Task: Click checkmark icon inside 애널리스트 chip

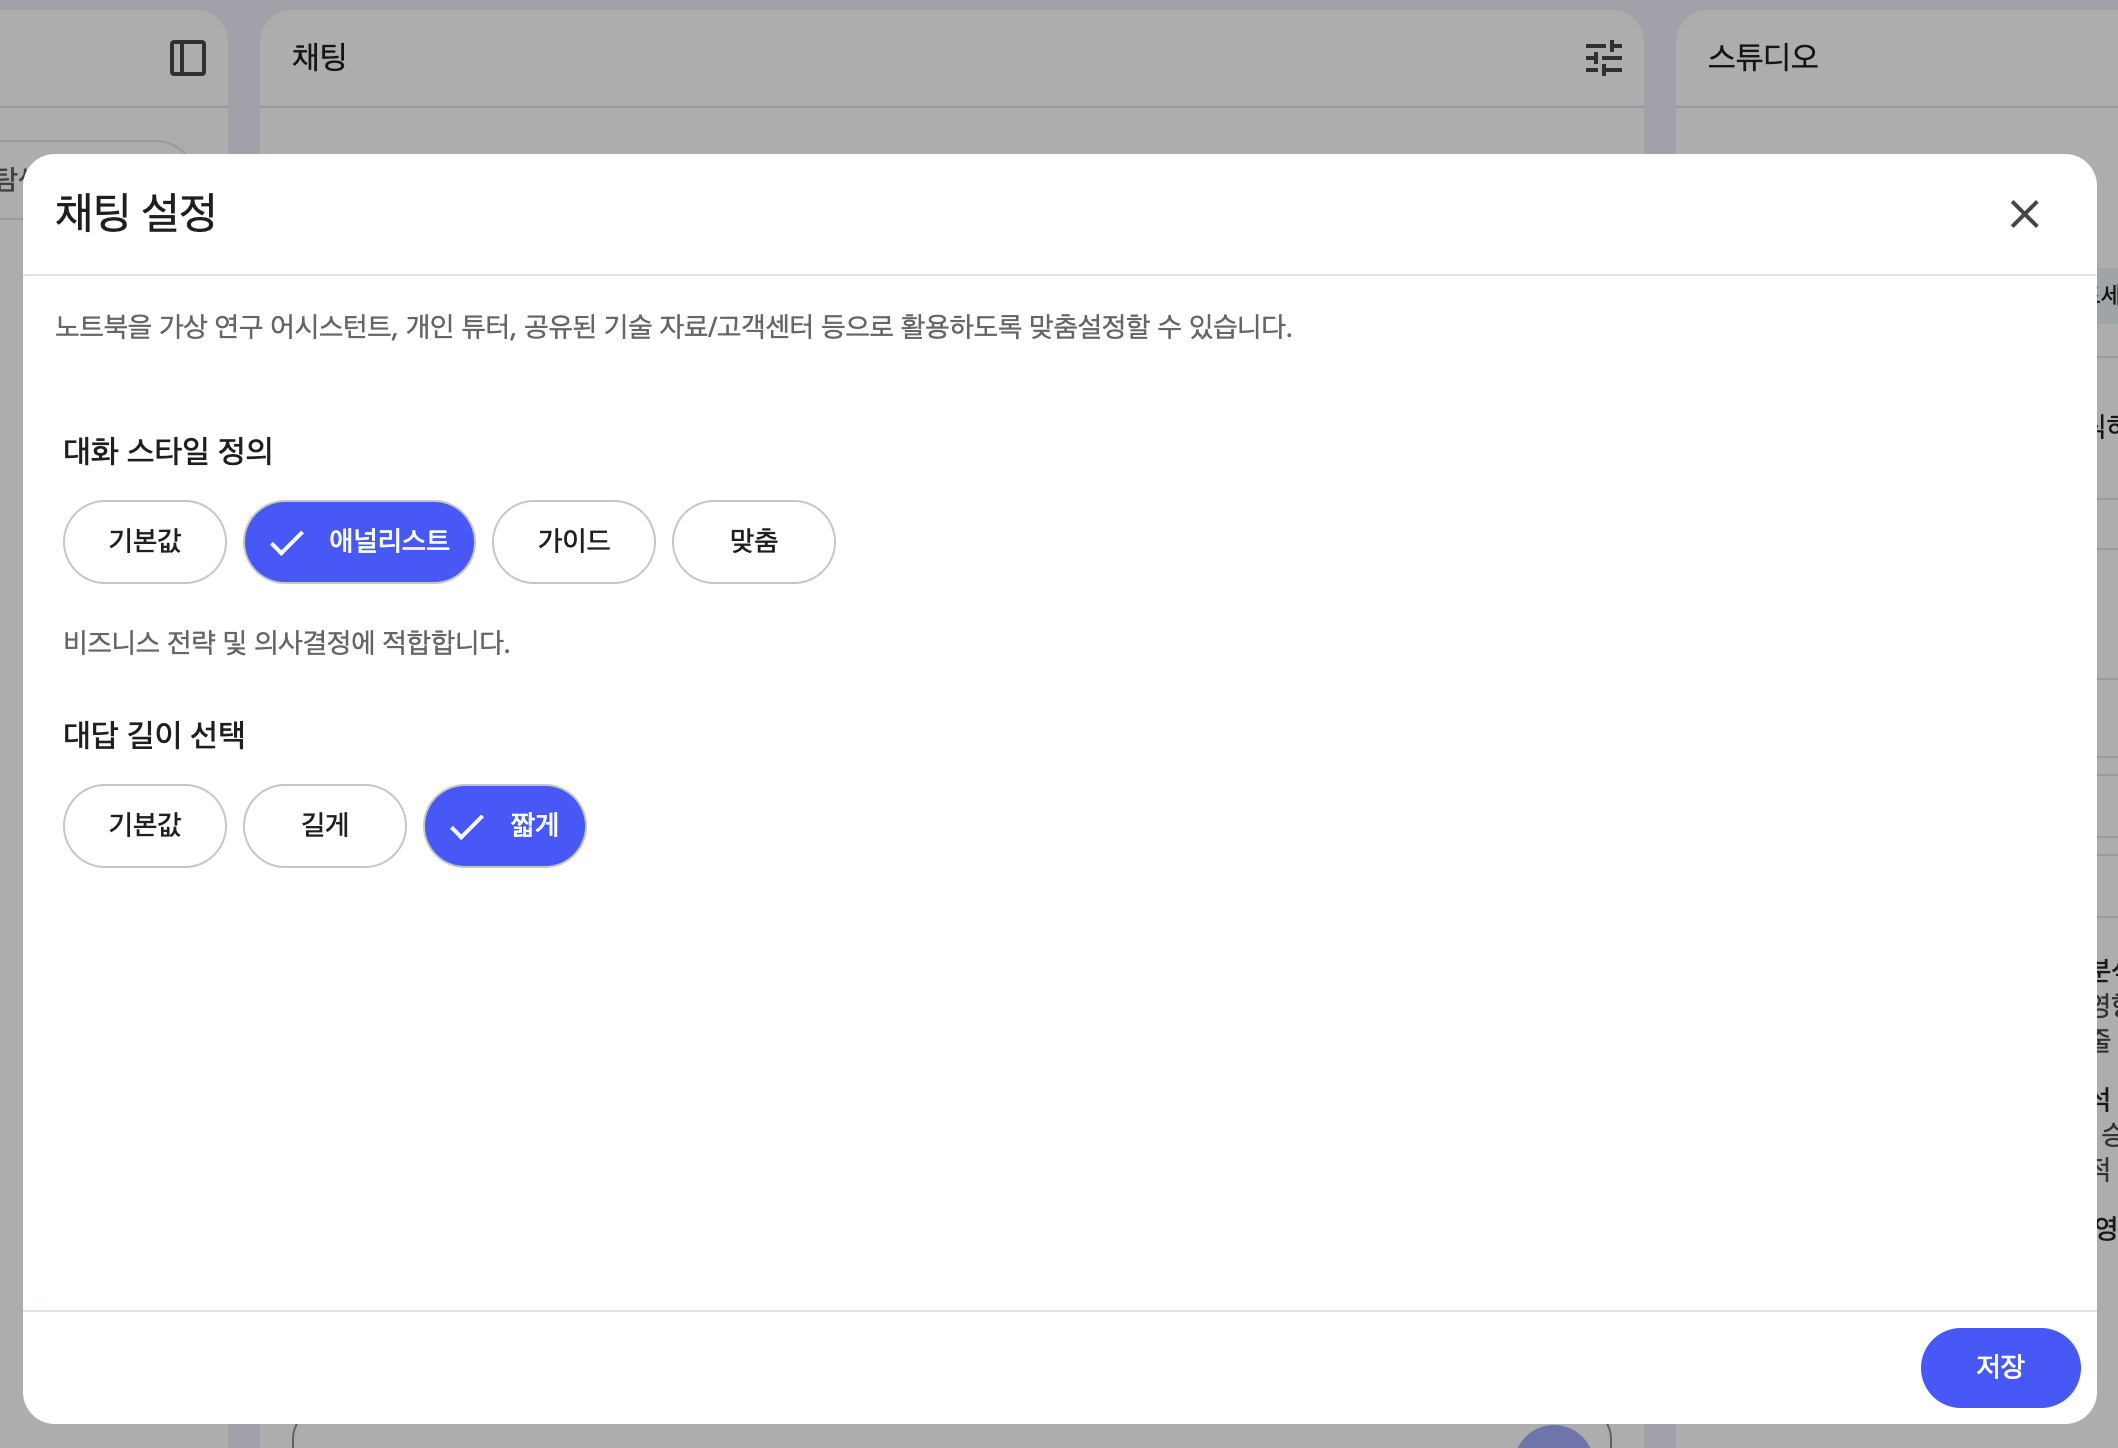Action: tap(287, 543)
